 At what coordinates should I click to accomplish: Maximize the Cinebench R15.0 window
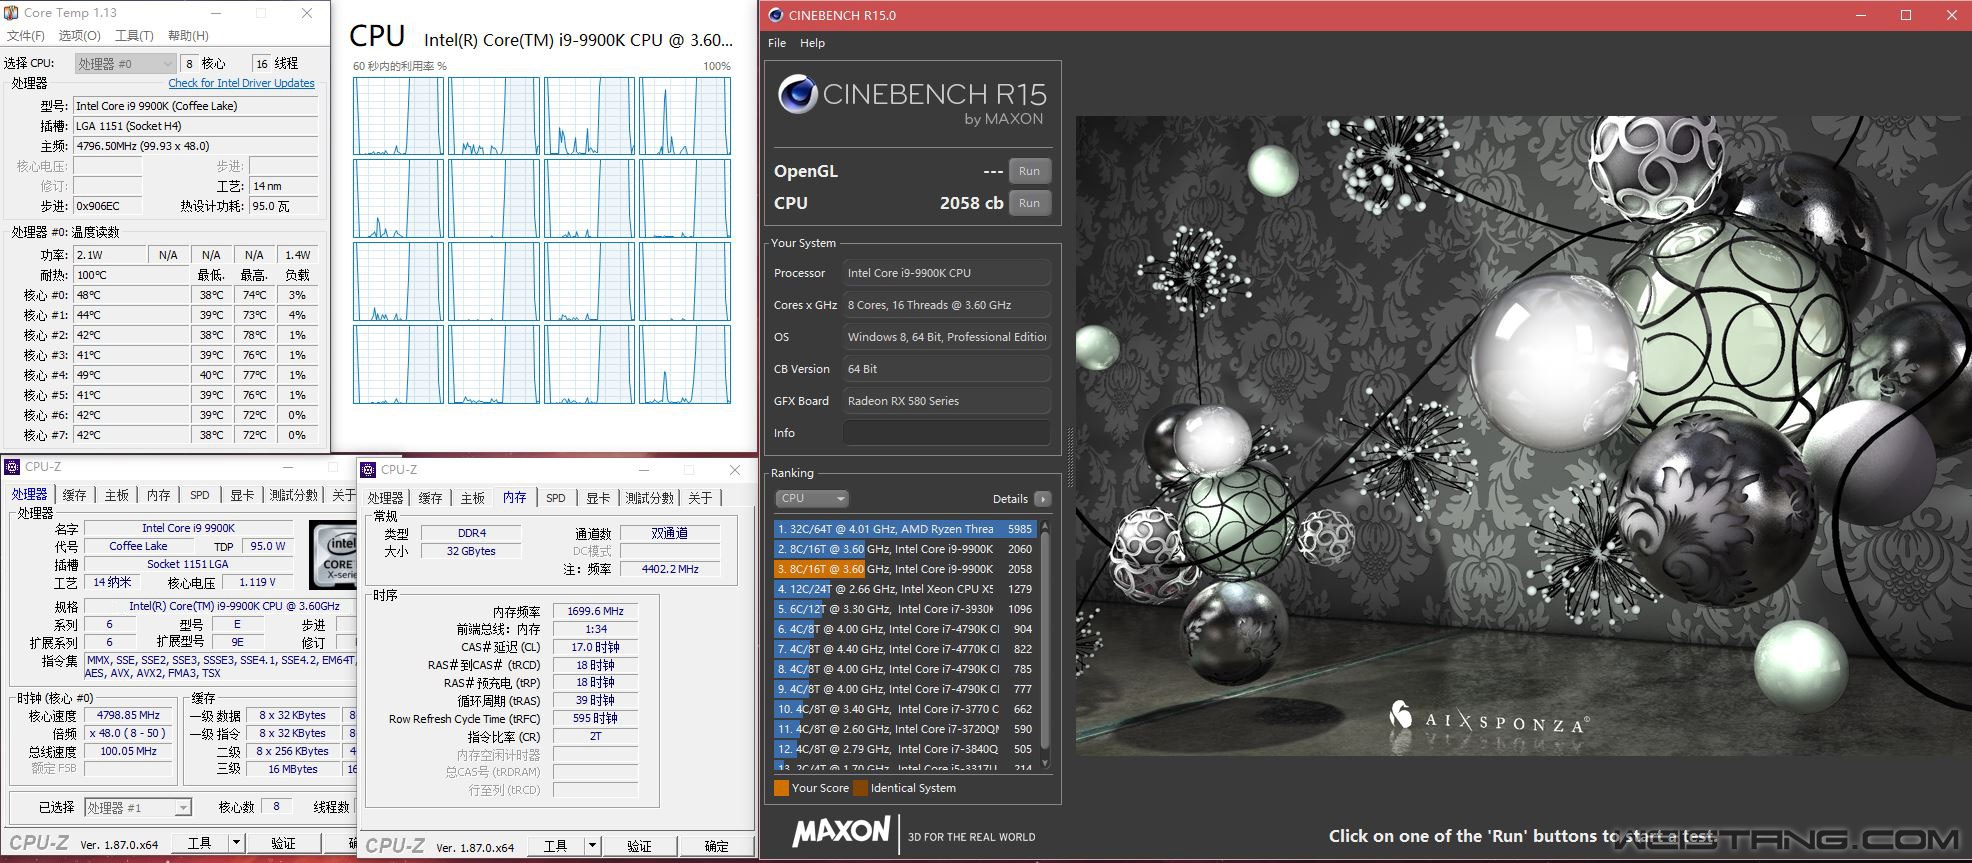point(1906,15)
